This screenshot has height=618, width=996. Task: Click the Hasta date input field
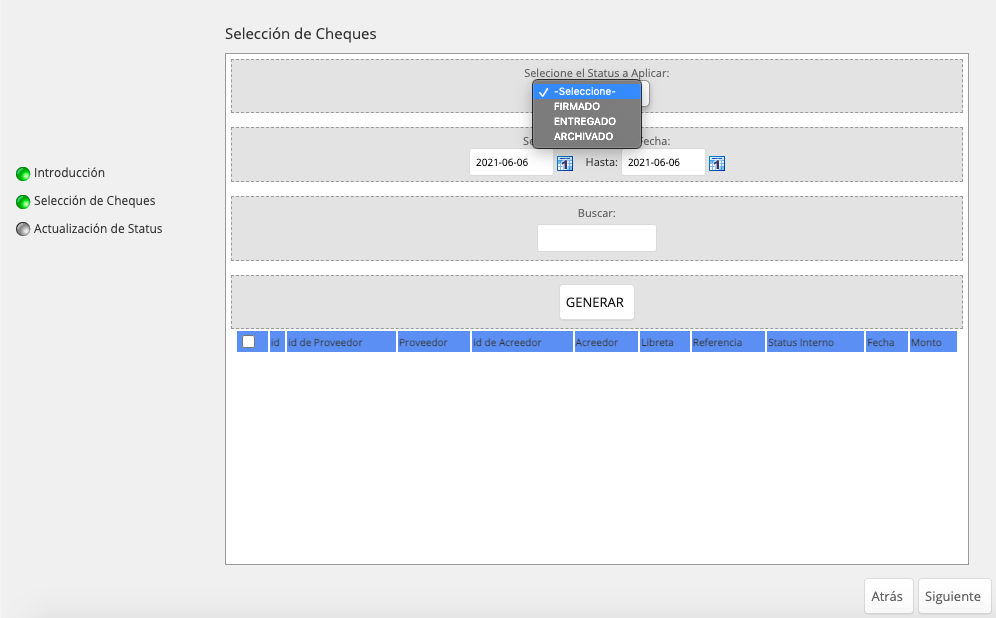coord(663,163)
